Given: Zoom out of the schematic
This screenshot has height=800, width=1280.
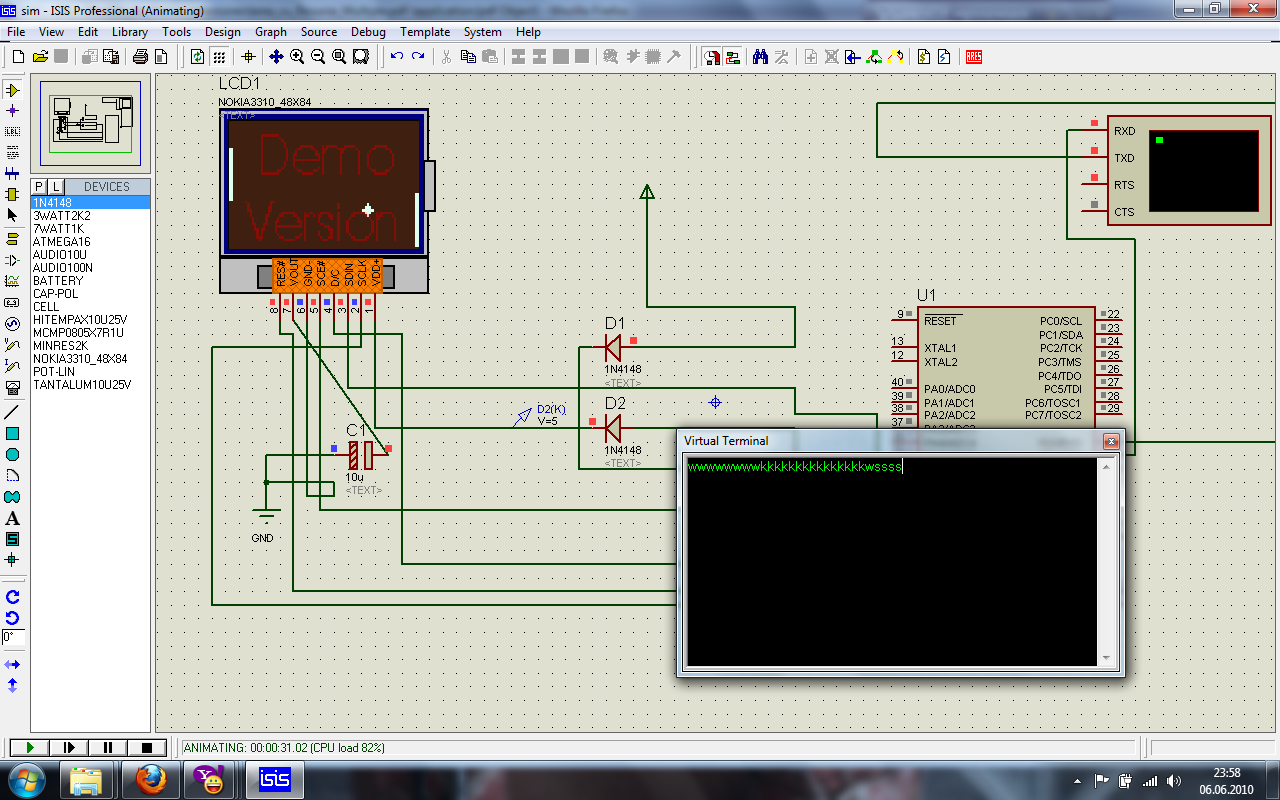Looking at the screenshot, I should click(318, 57).
